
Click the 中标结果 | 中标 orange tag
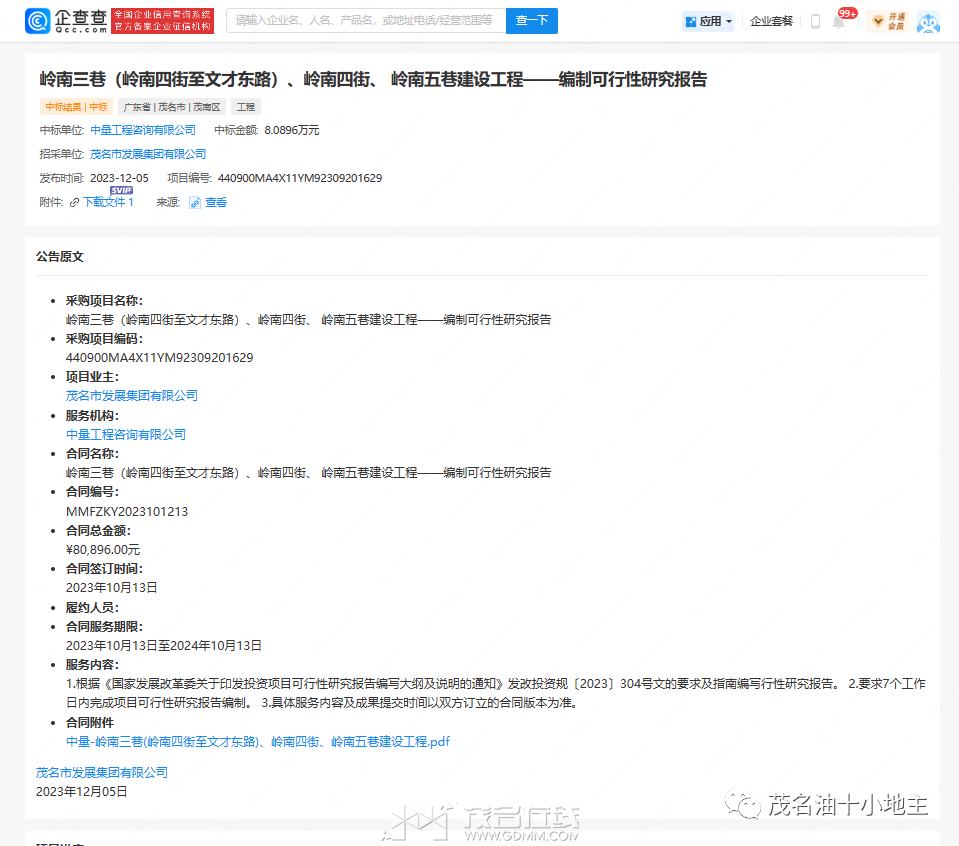click(76, 107)
